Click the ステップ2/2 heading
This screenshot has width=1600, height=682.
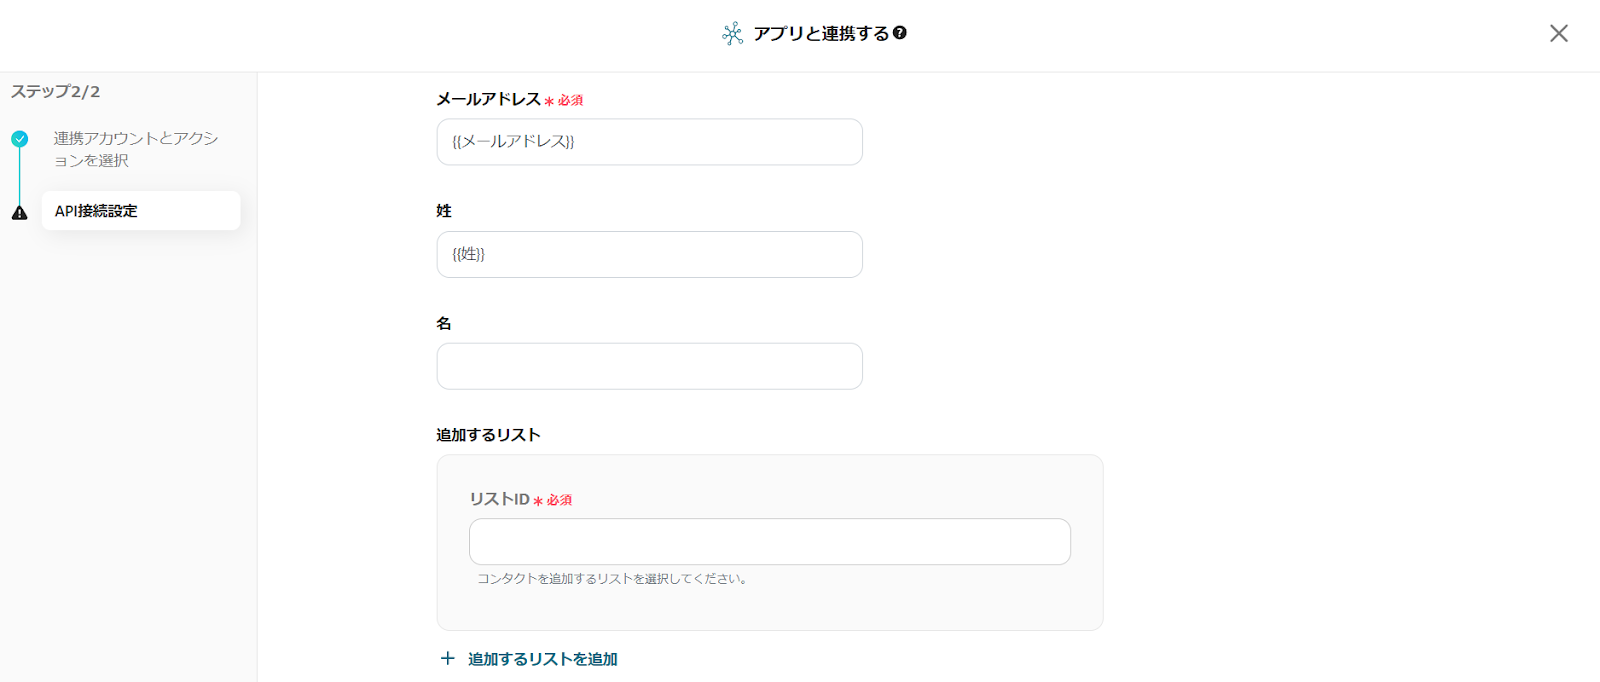pos(56,92)
